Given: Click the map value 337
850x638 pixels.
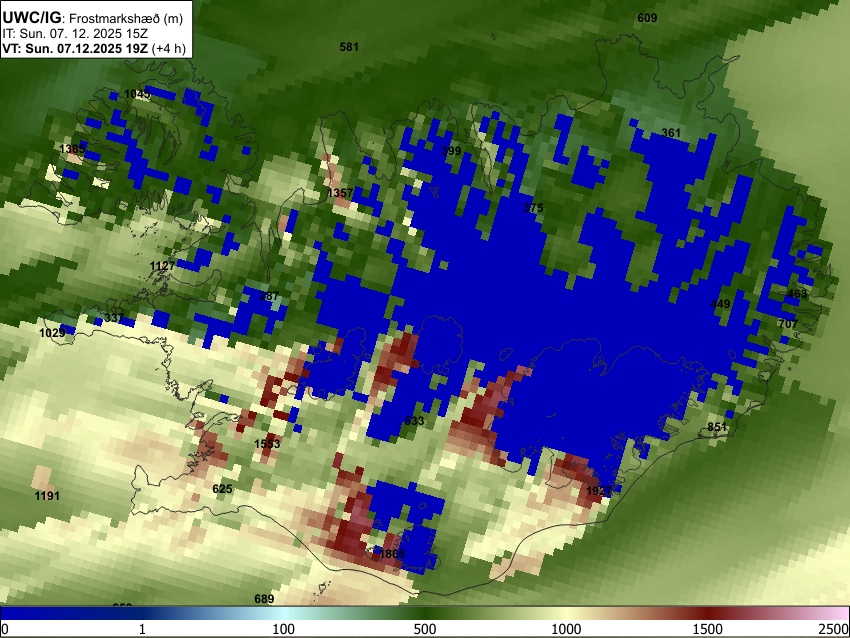Looking at the screenshot, I should (x=114, y=318).
